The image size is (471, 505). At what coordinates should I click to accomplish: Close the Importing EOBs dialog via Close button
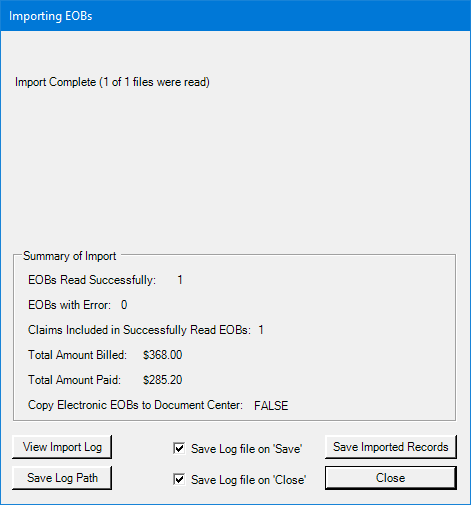(x=391, y=478)
